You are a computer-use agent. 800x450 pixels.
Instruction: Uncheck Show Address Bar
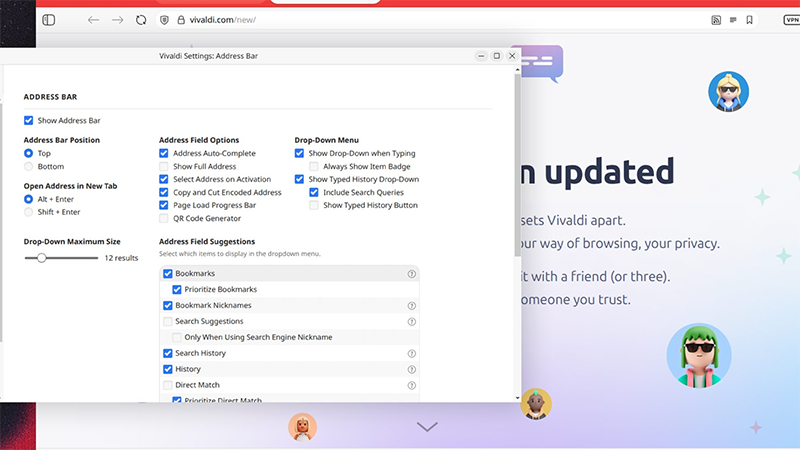click(29, 120)
